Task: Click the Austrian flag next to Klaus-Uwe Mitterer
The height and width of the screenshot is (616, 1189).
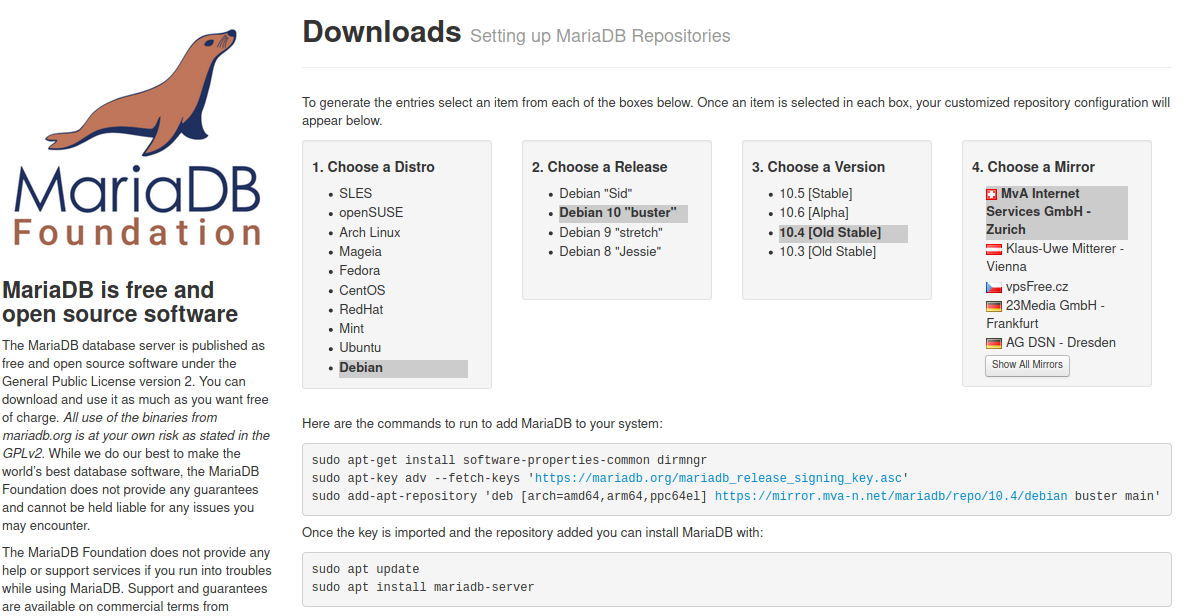Action: click(x=993, y=249)
